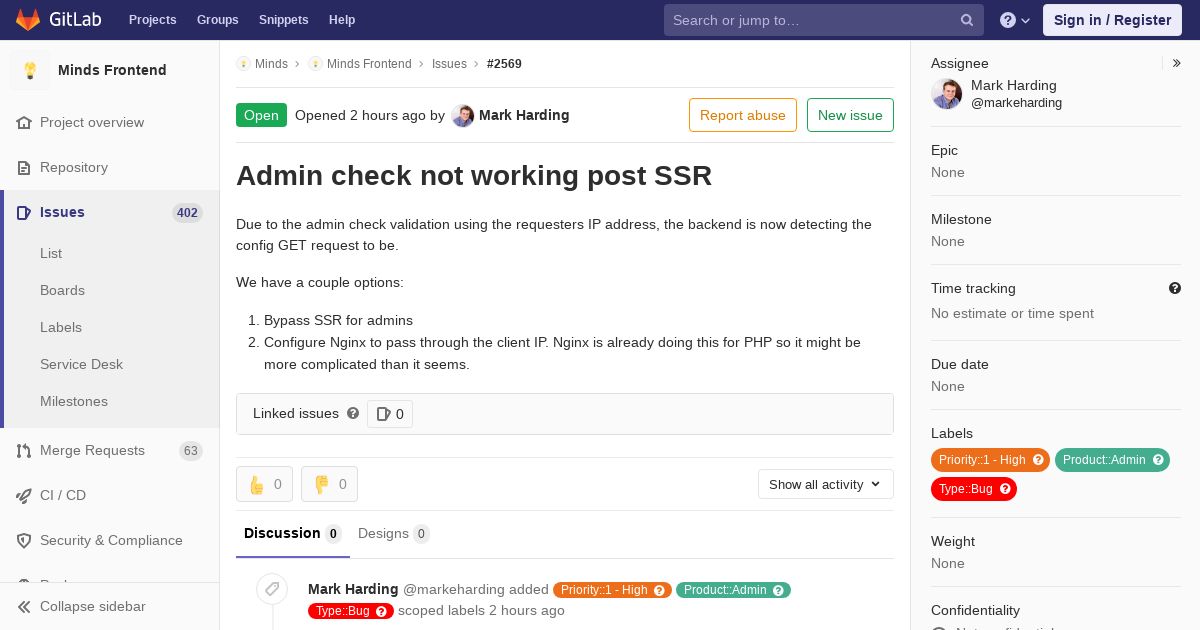Screen dimensions: 1200x630
Task: Click the Minds group breadcrumb link
Action: pyautogui.click(x=271, y=63)
